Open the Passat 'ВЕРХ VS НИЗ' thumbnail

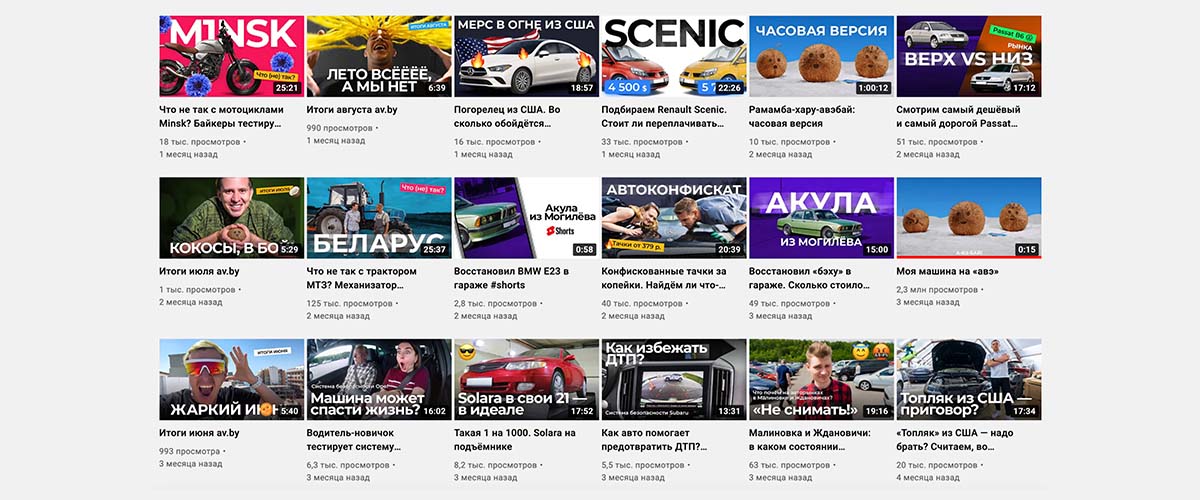(969, 56)
